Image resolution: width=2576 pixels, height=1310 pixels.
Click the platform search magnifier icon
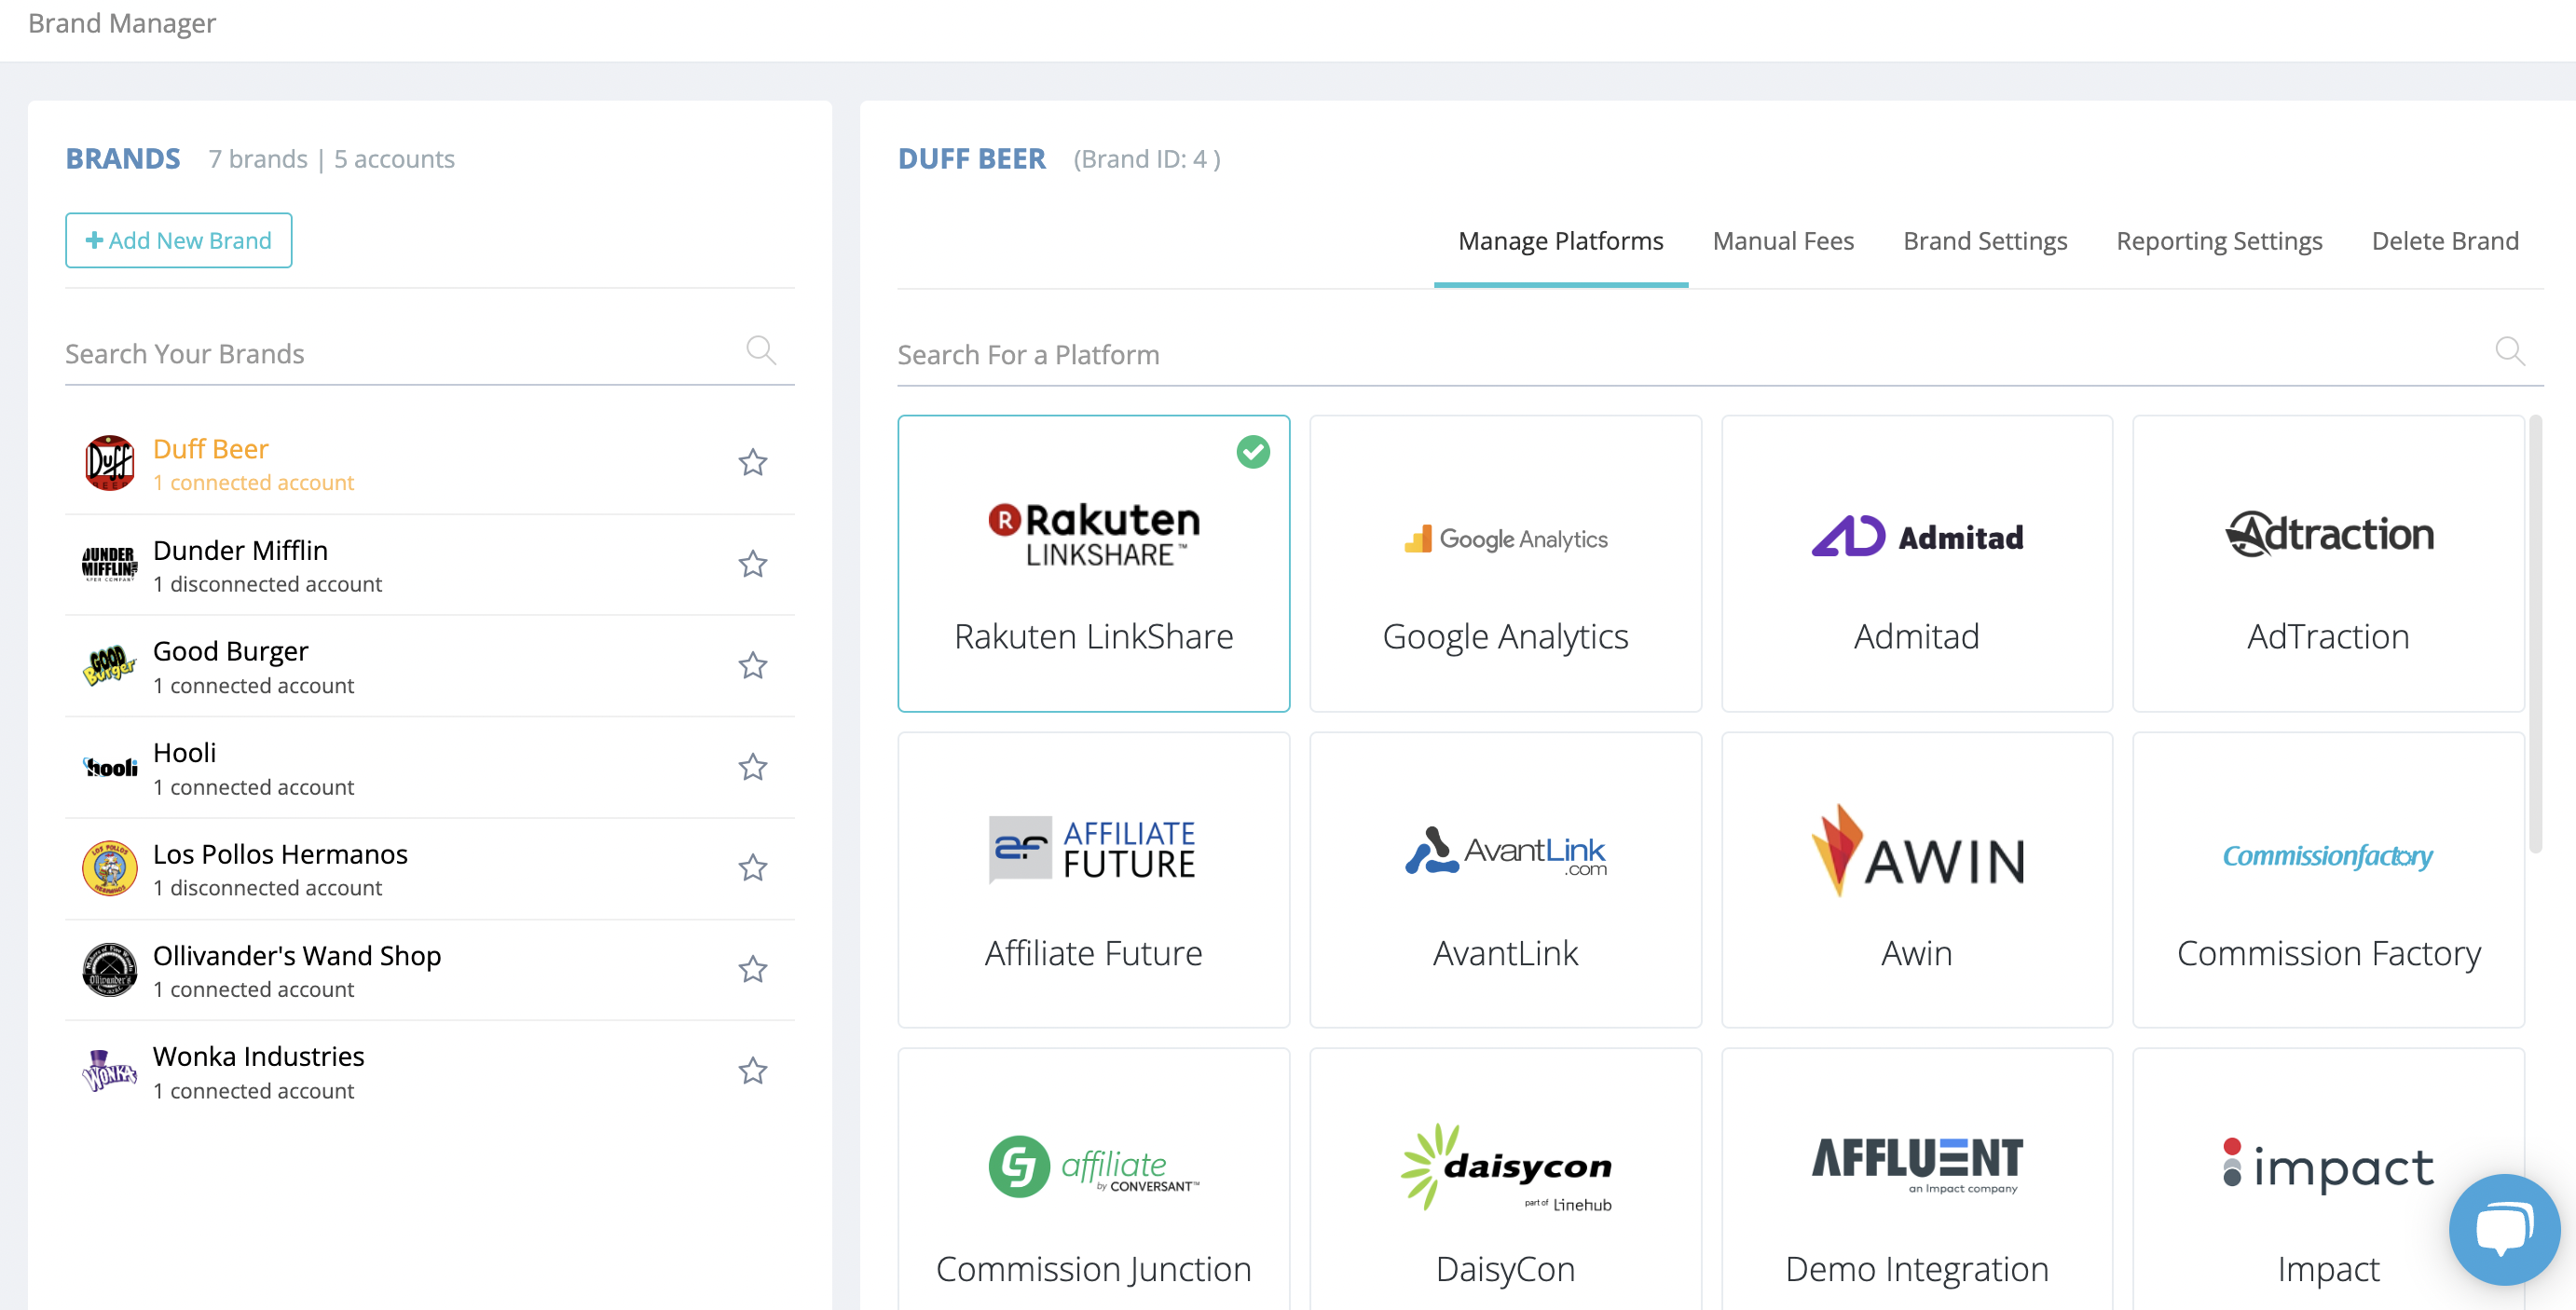[2510, 352]
